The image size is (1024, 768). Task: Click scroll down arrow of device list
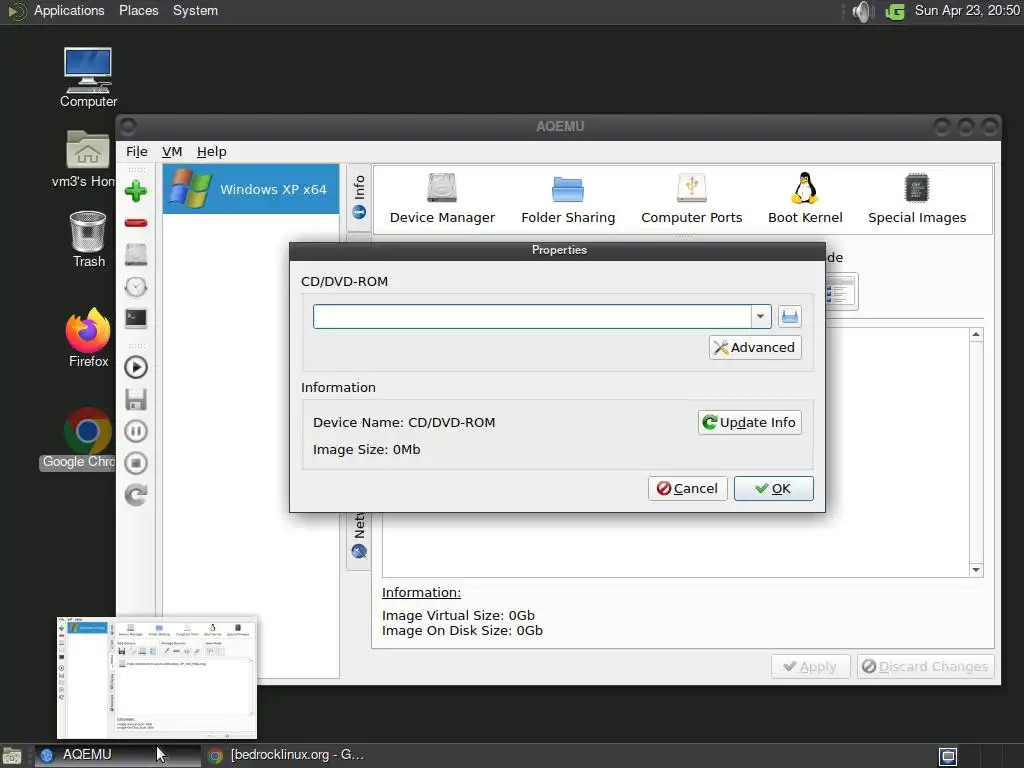(x=976, y=570)
